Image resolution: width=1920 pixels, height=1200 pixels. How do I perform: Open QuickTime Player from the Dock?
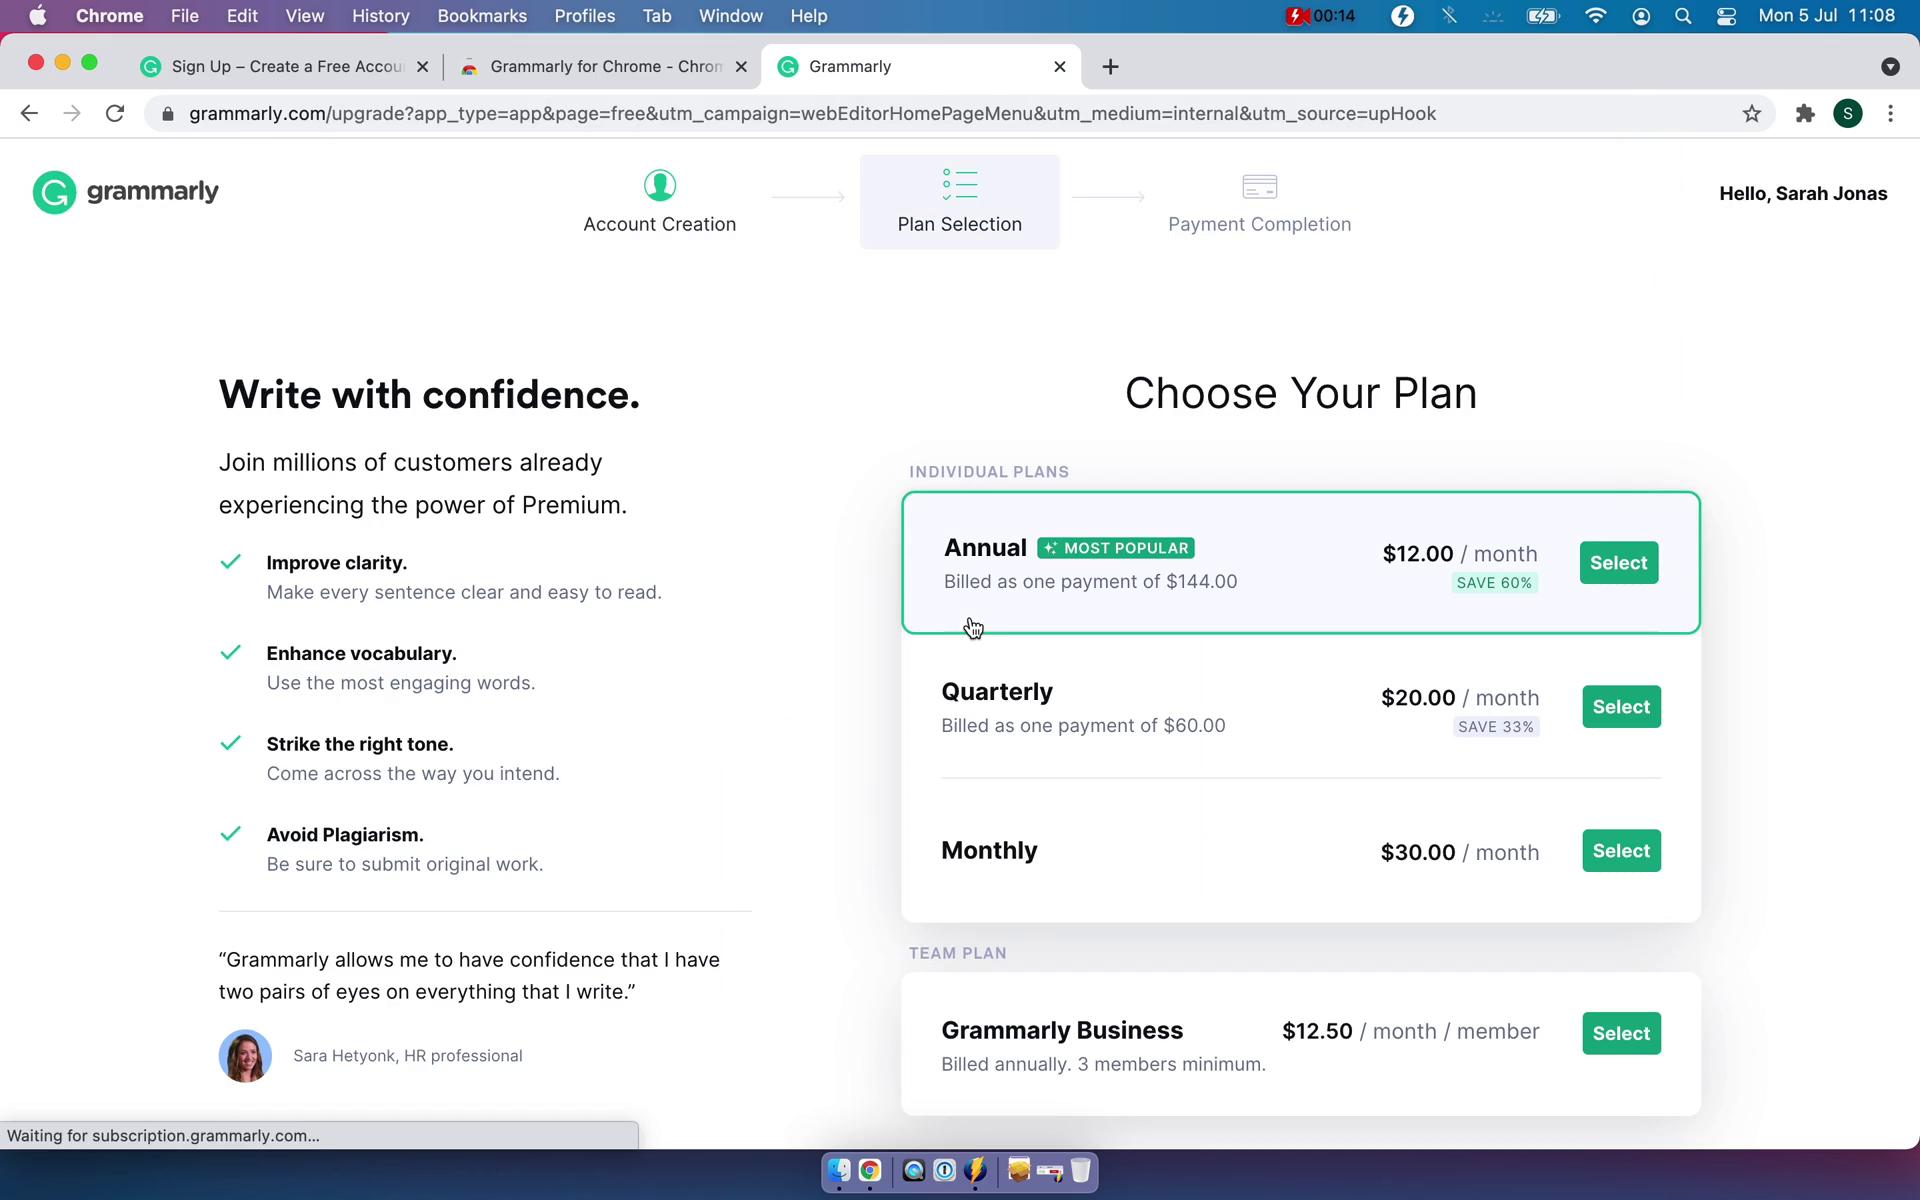pos(913,1170)
